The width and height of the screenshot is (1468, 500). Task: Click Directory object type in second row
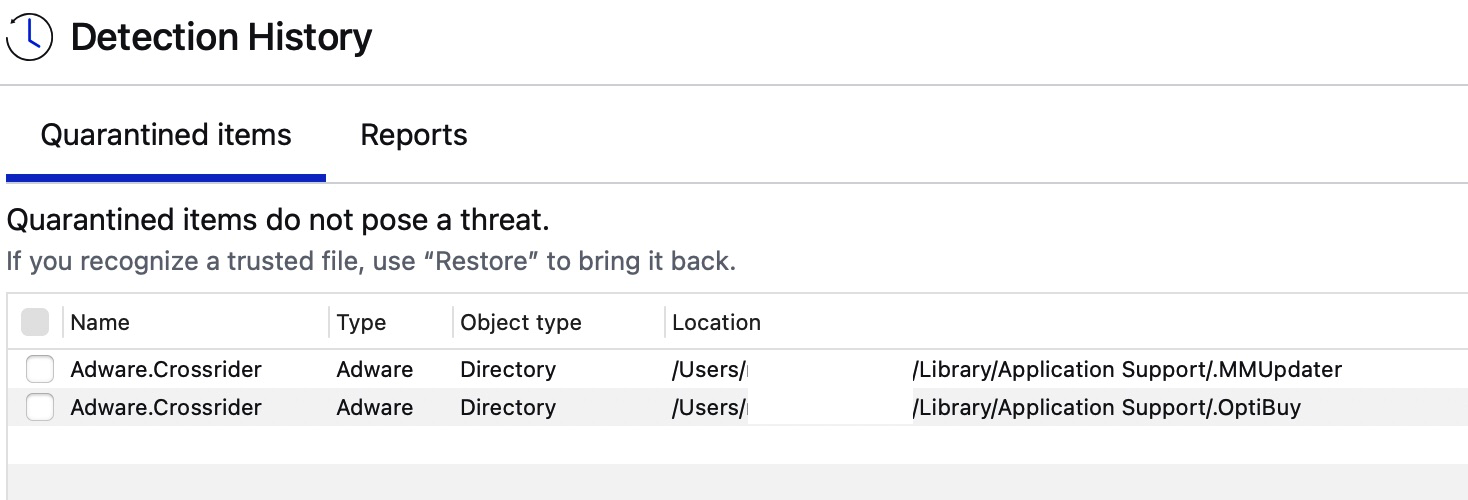[507, 408]
